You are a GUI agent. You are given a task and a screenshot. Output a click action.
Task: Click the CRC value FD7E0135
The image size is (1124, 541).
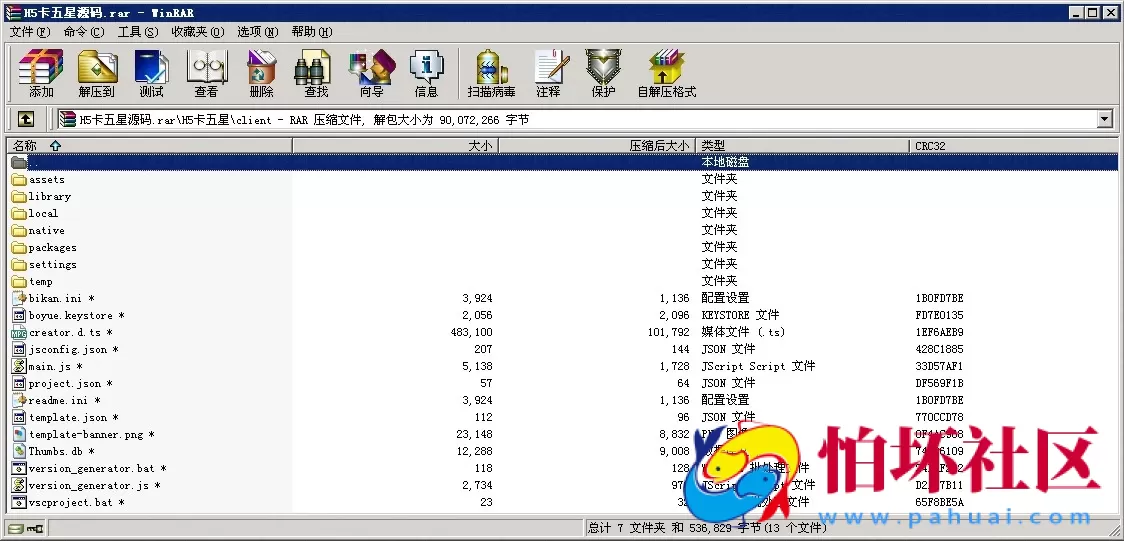(x=939, y=315)
